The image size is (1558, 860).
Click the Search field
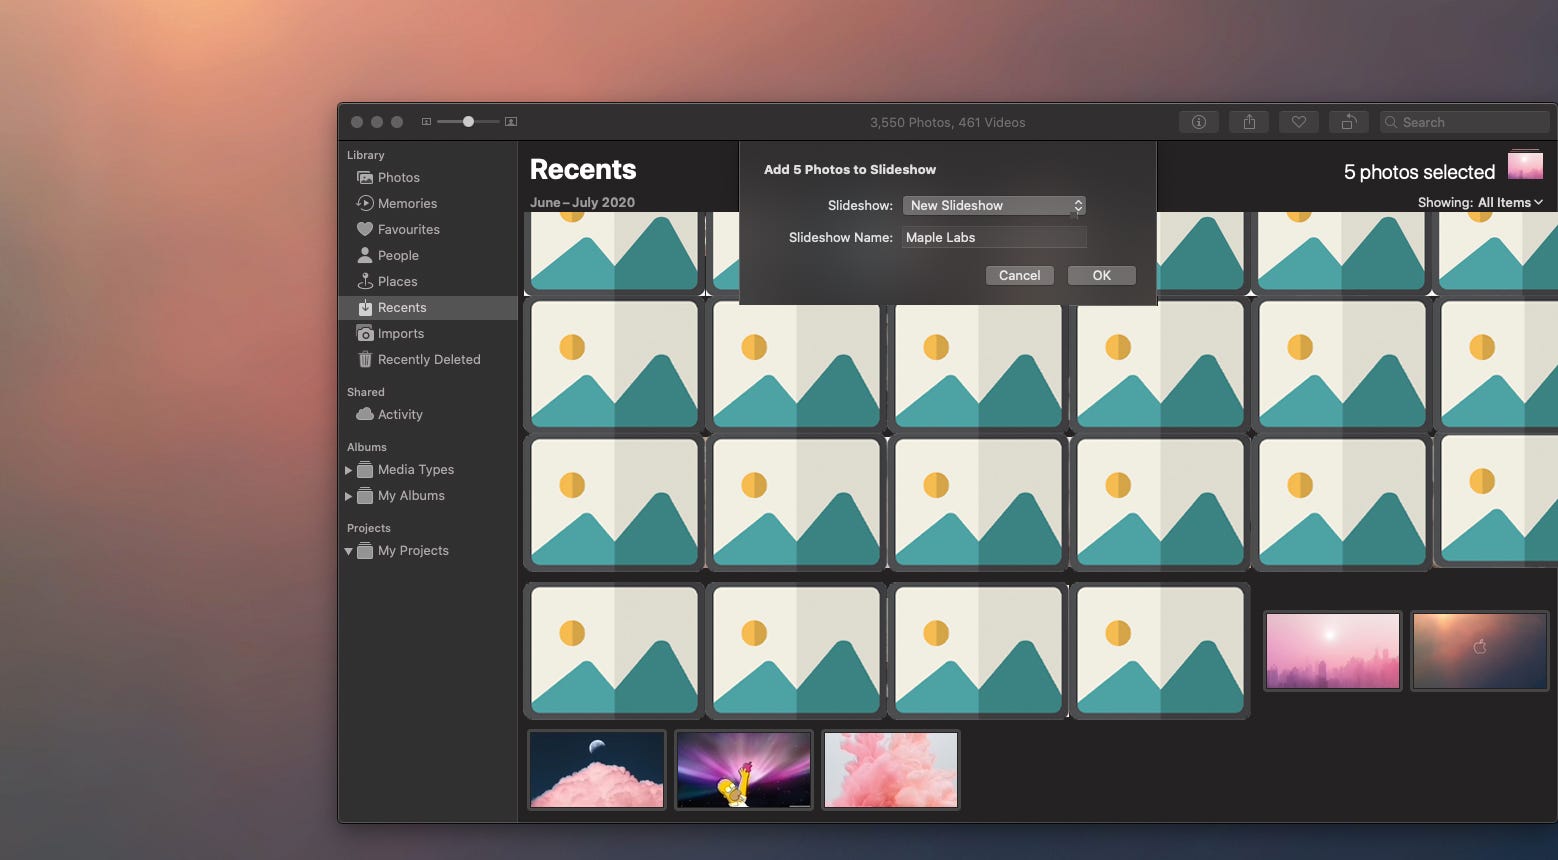point(1465,122)
